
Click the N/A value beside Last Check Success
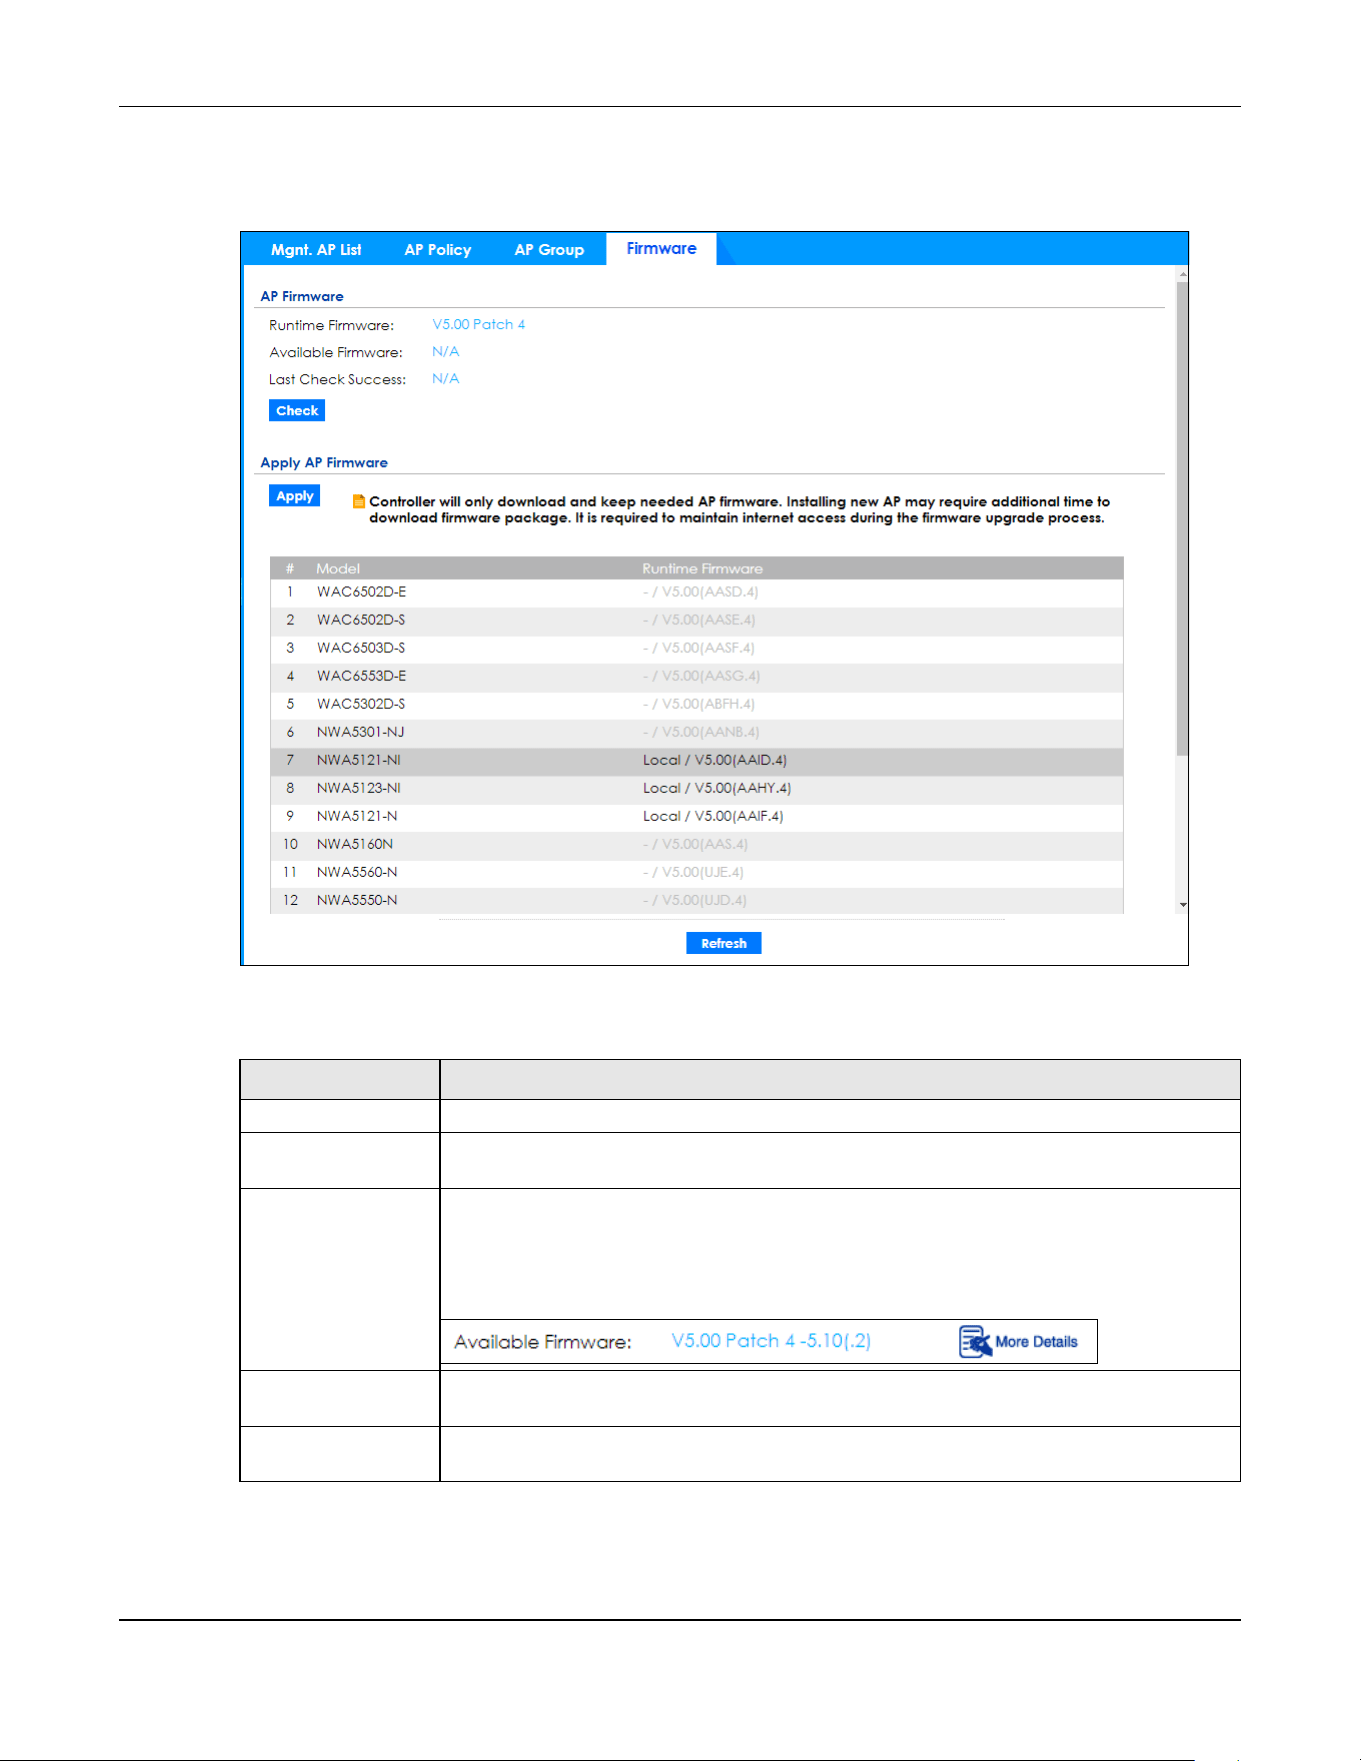tap(446, 378)
